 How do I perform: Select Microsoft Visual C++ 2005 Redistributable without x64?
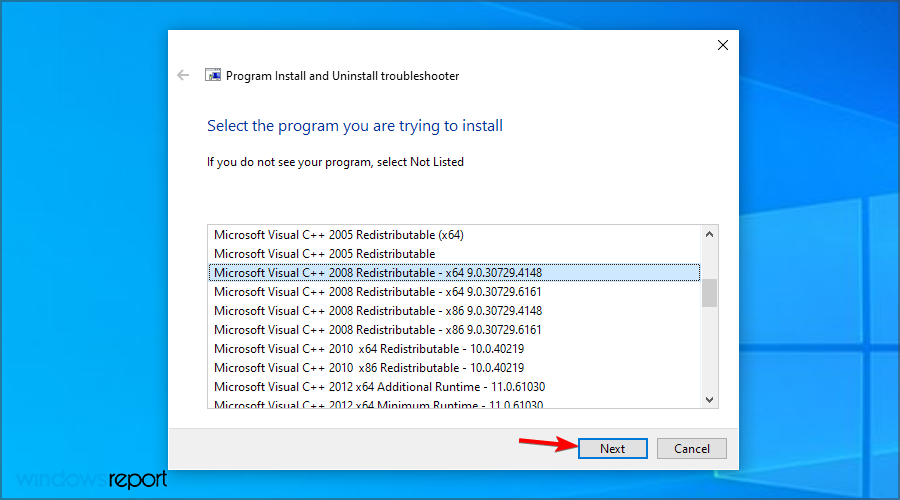pyautogui.click(x=454, y=254)
